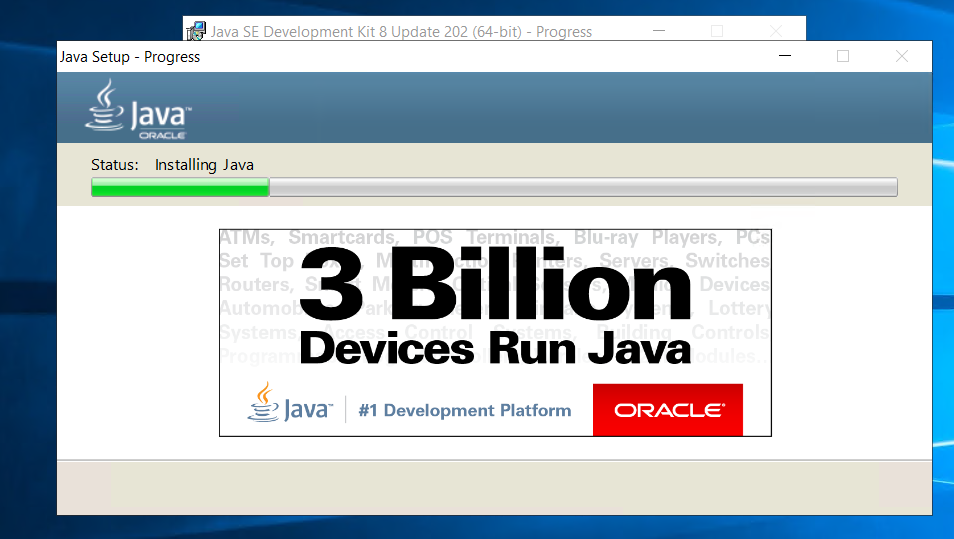Image resolution: width=954 pixels, height=539 pixels.
Task: Click the 'Java Setup - Progress' window title
Action: click(x=130, y=57)
